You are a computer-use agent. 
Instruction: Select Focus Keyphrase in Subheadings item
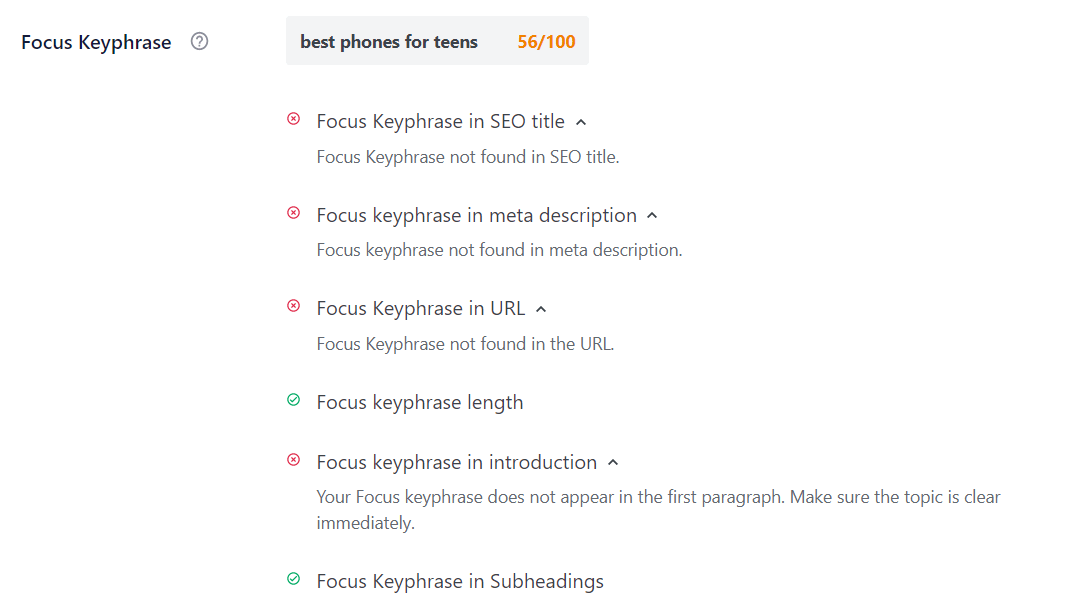click(460, 580)
